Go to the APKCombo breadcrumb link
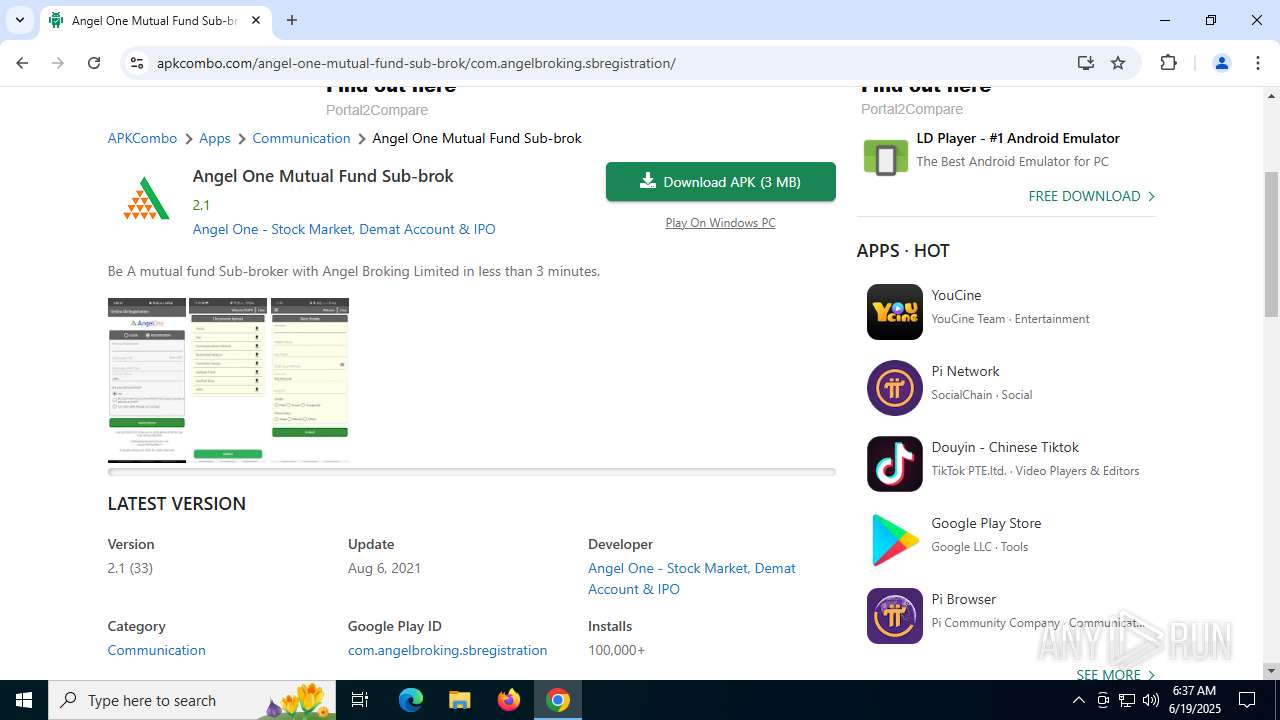The height and width of the screenshot is (720, 1280). coord(142,138)
